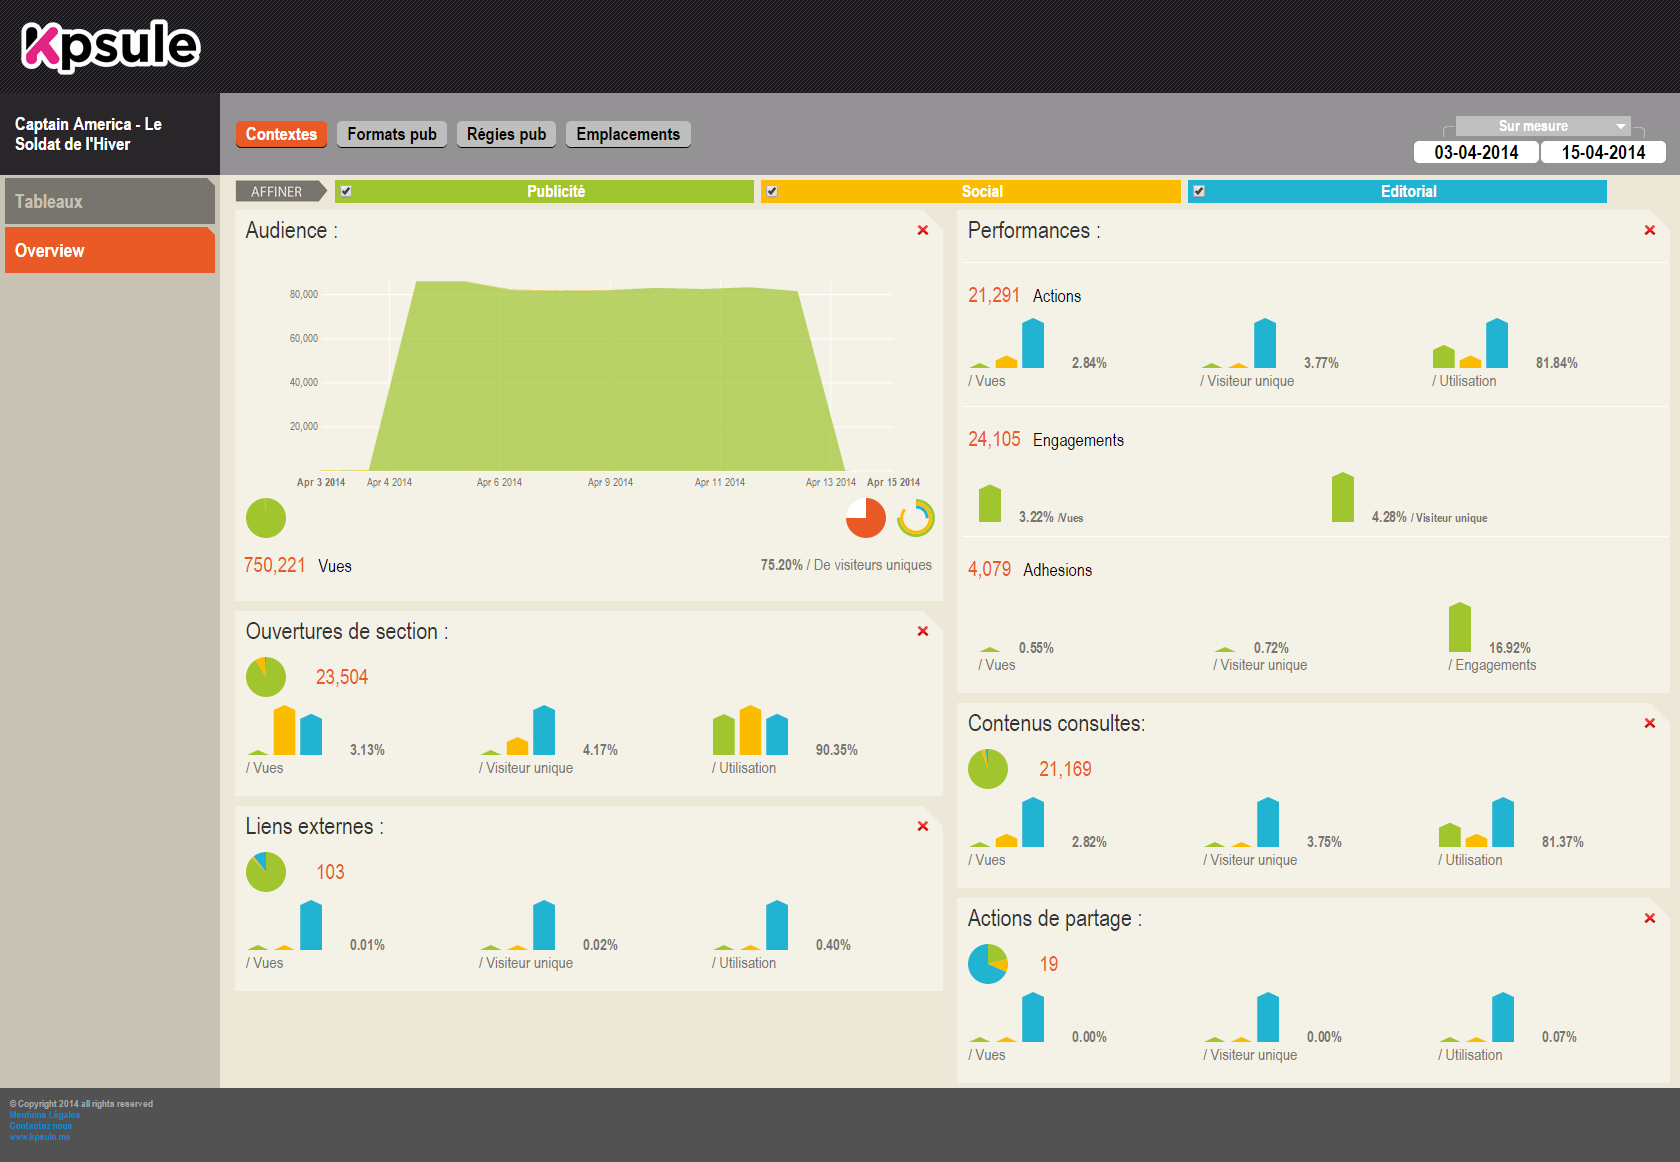Disable the Editorial filter checkbox

tap(1199, 191)
